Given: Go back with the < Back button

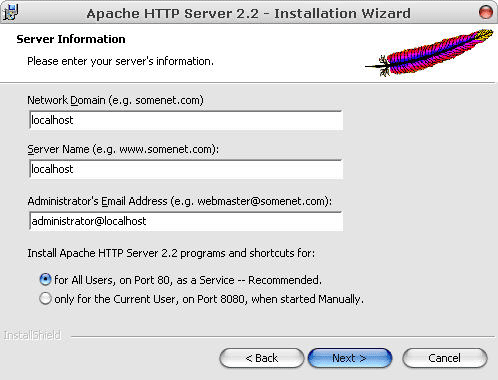Looking at the screenshot, I should click(x=262, y=358).
